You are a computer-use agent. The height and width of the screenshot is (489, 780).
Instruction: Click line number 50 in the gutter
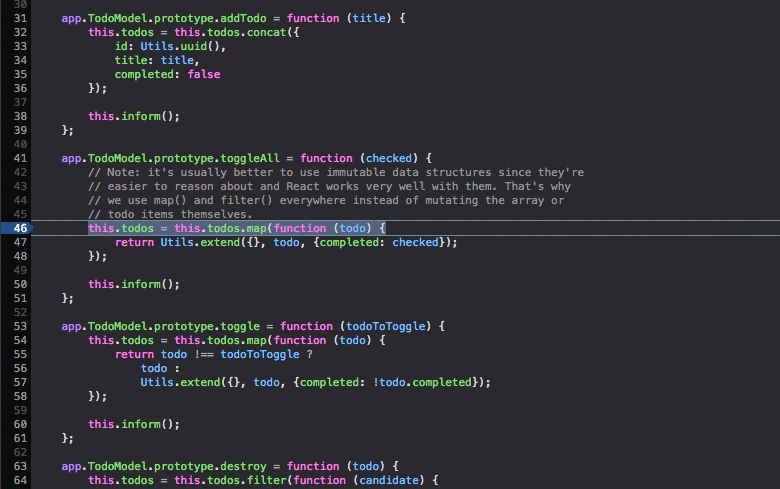20,284
